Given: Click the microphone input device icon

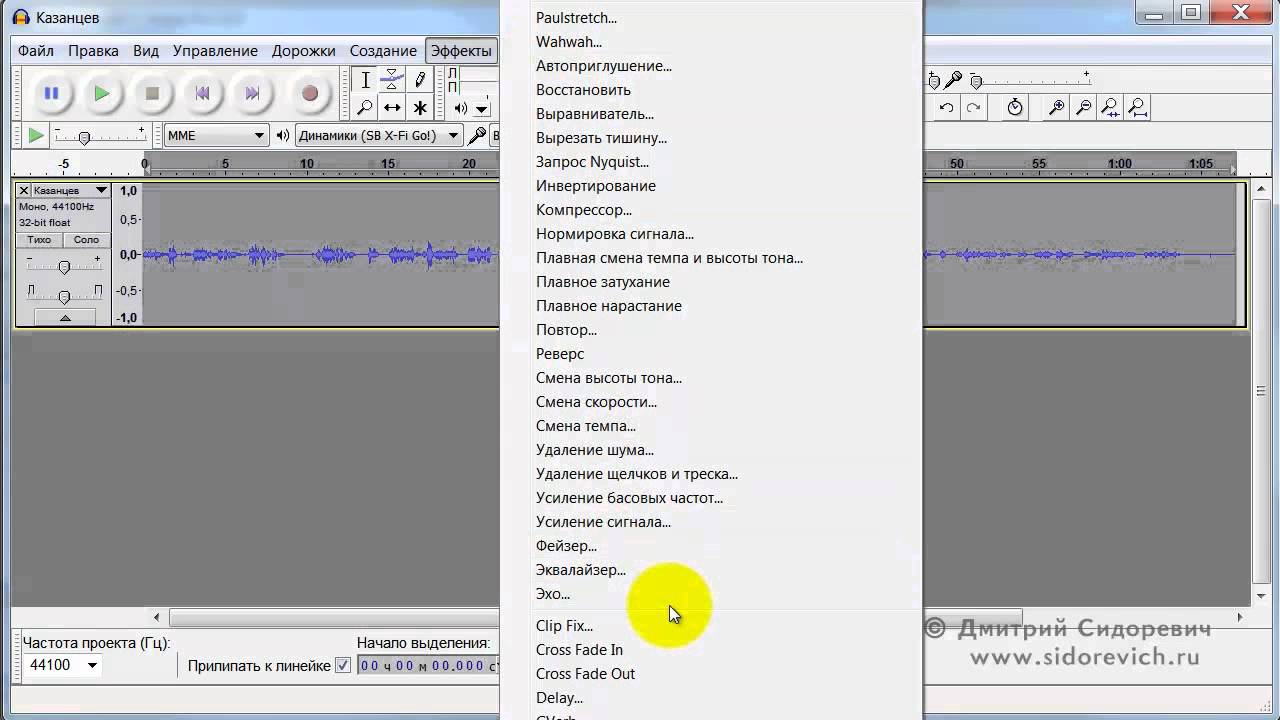Looking at the screenshot, I should [x=478, y=135].
